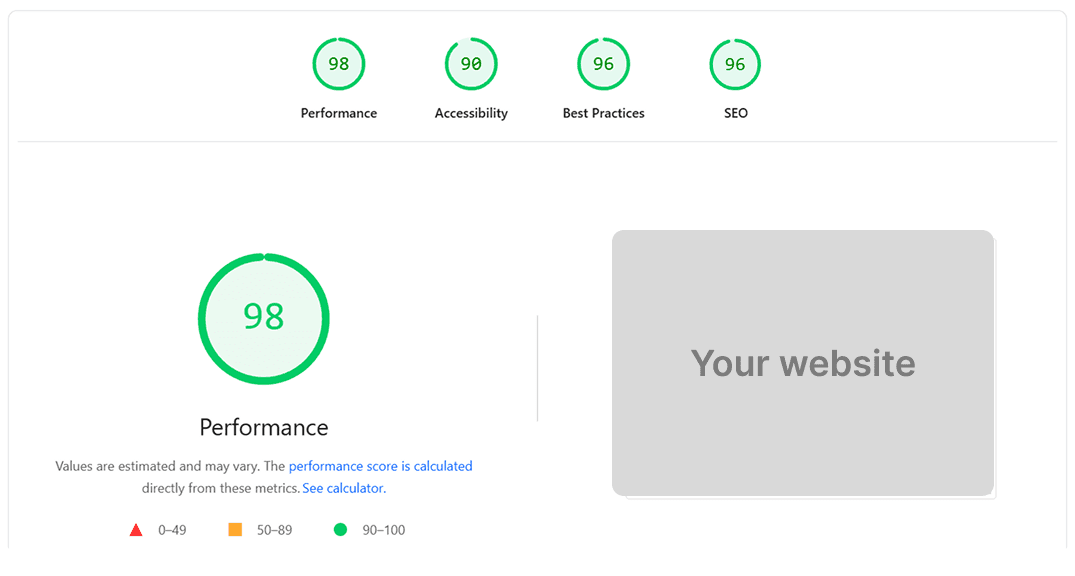Image resolution: width=1075 pixels, height=576 pixels.
Task: Select the SEO category label
Action: [x=736, y=113]
